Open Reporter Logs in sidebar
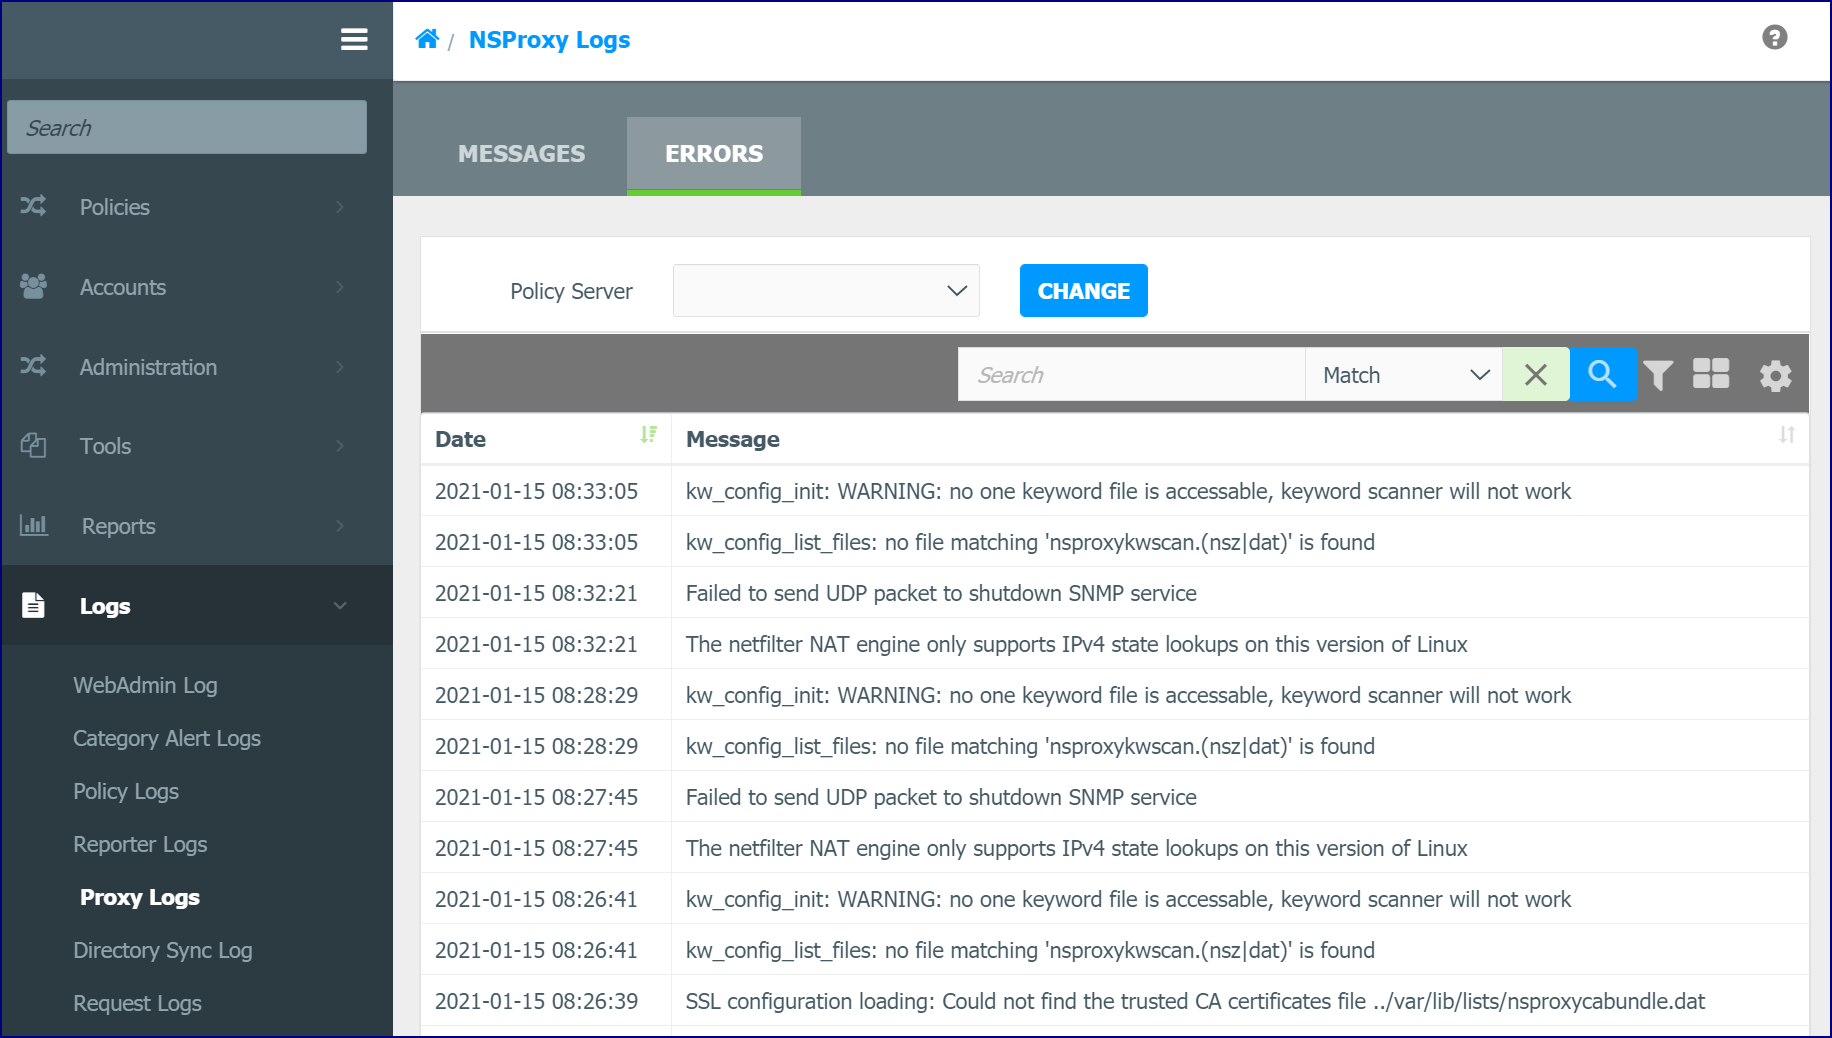 [140, 844]
